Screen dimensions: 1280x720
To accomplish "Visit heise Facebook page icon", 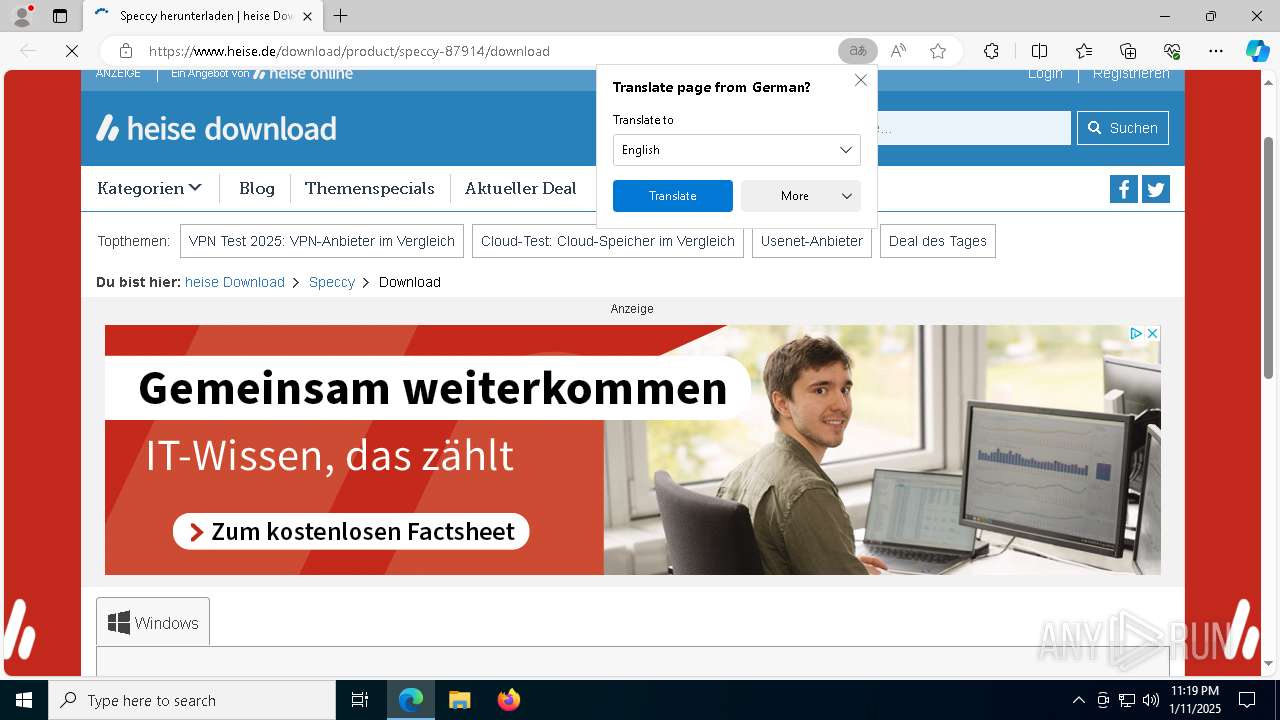I will tap(1124, 189).
